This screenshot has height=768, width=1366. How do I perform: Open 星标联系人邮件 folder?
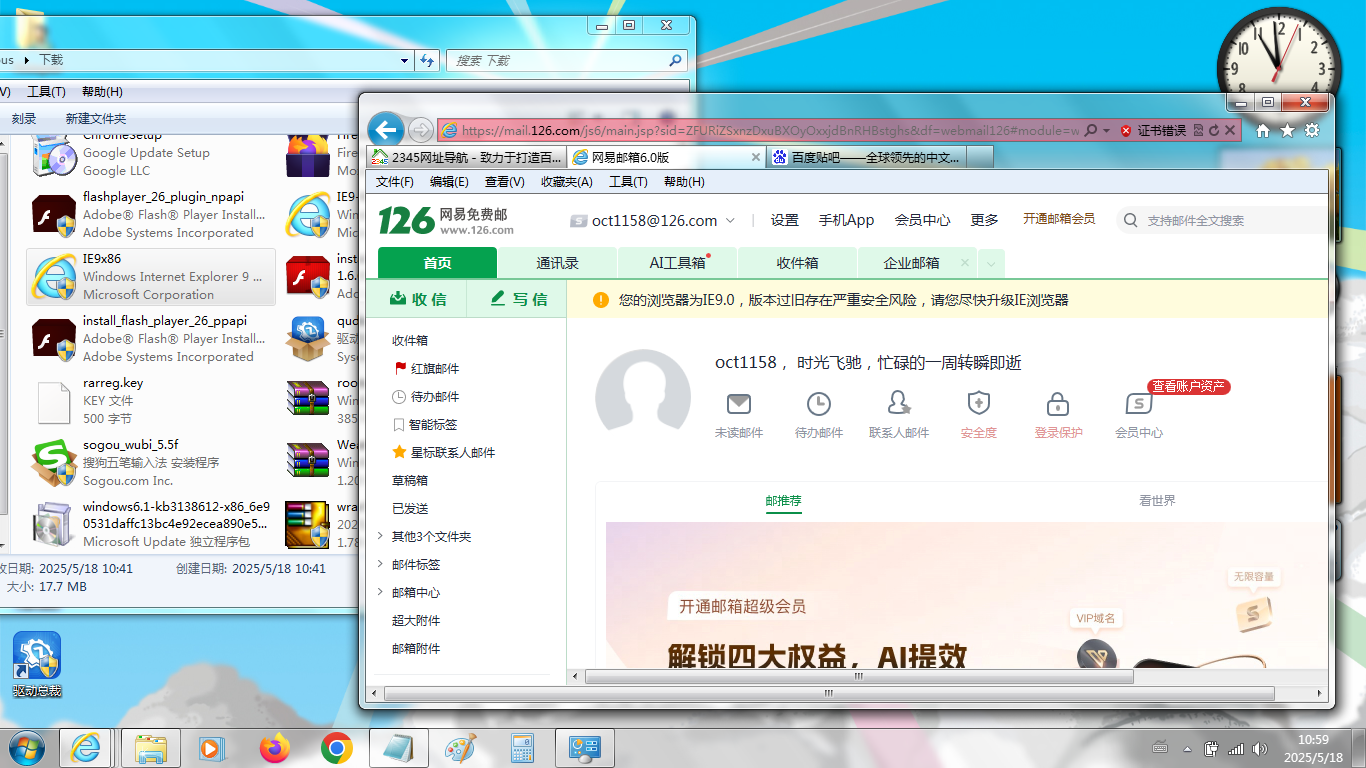(x=444, y=453)
